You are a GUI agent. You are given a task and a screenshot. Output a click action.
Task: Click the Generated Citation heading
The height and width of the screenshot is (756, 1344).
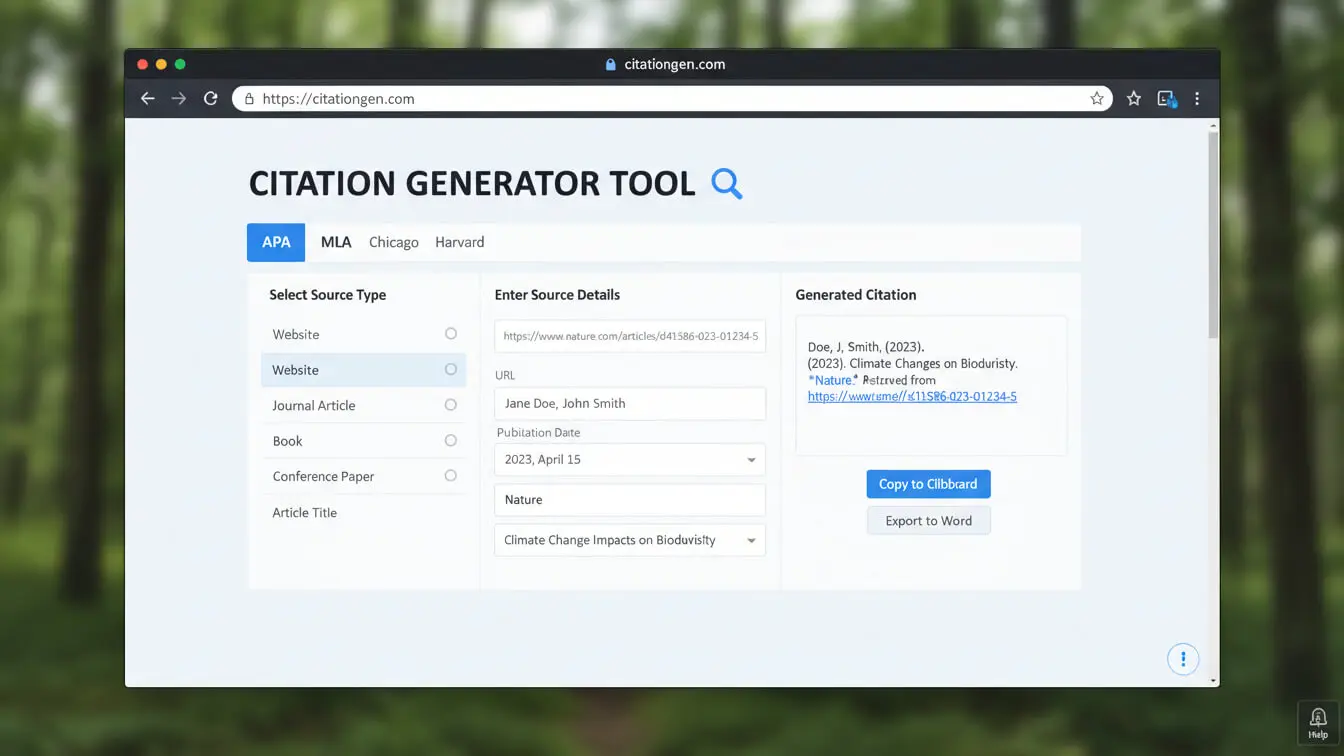856,295
